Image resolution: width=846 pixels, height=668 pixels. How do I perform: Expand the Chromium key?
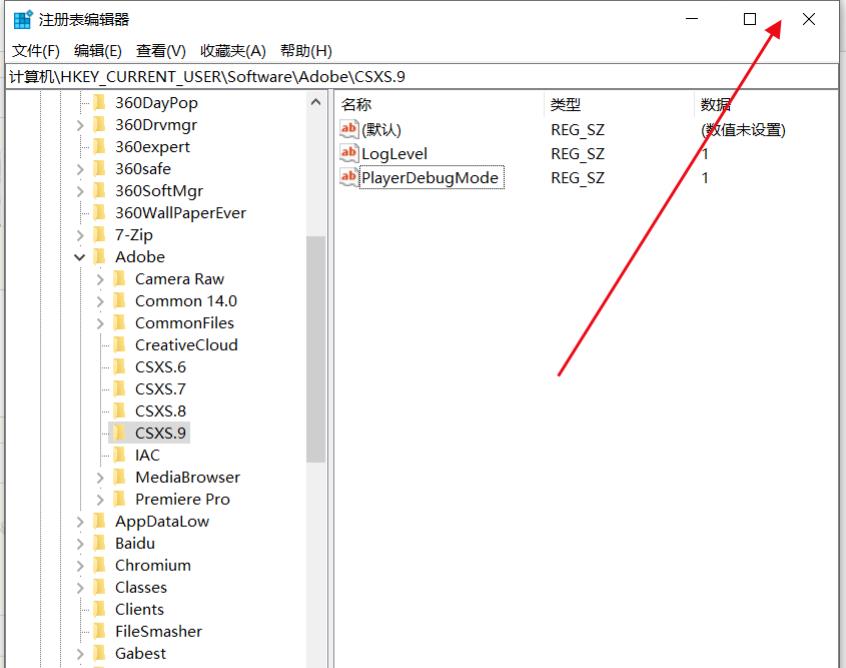tap(80, 566)
